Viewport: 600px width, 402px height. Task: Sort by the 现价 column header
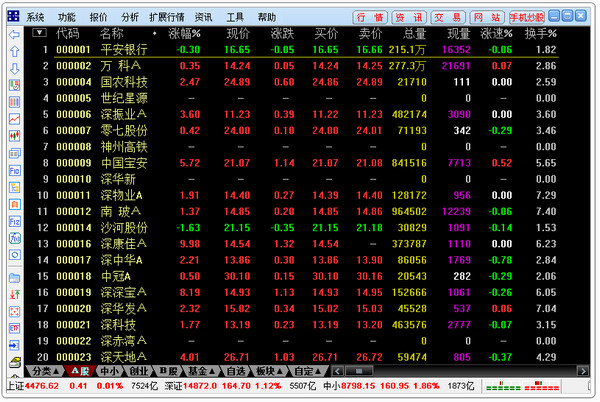point(238,34)
